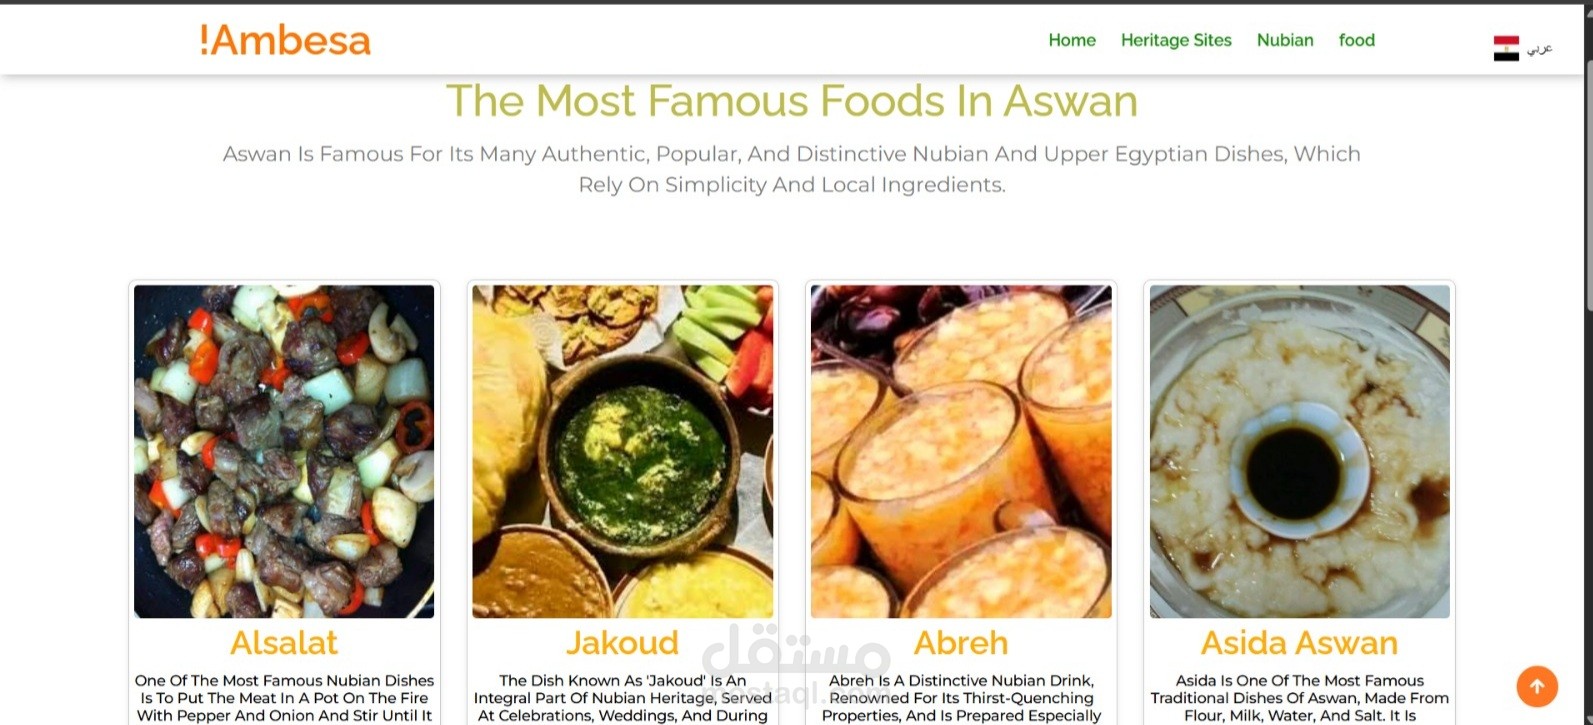Select the food navigation link

[x=1357, y=40]
